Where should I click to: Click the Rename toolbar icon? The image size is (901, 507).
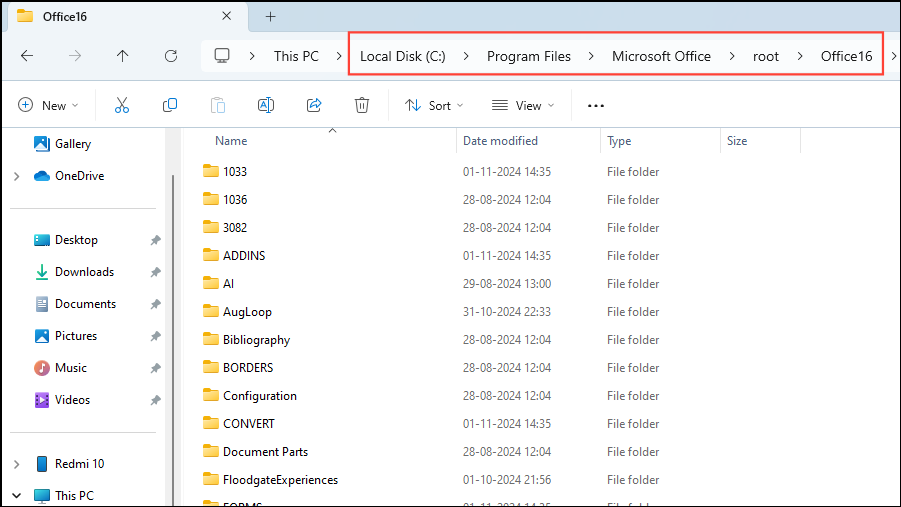pos(265,105)
